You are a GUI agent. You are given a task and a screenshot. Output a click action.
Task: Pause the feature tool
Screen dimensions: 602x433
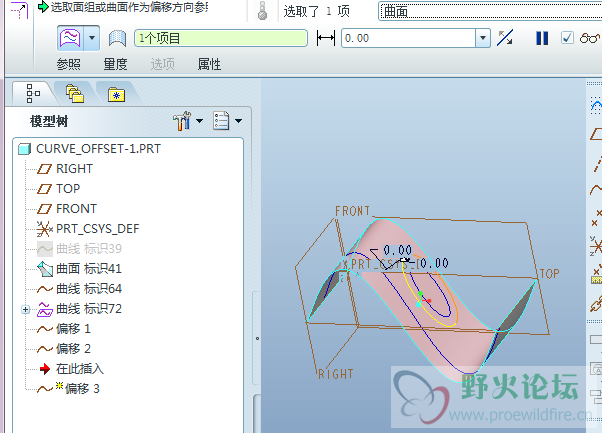pos(542,38)
